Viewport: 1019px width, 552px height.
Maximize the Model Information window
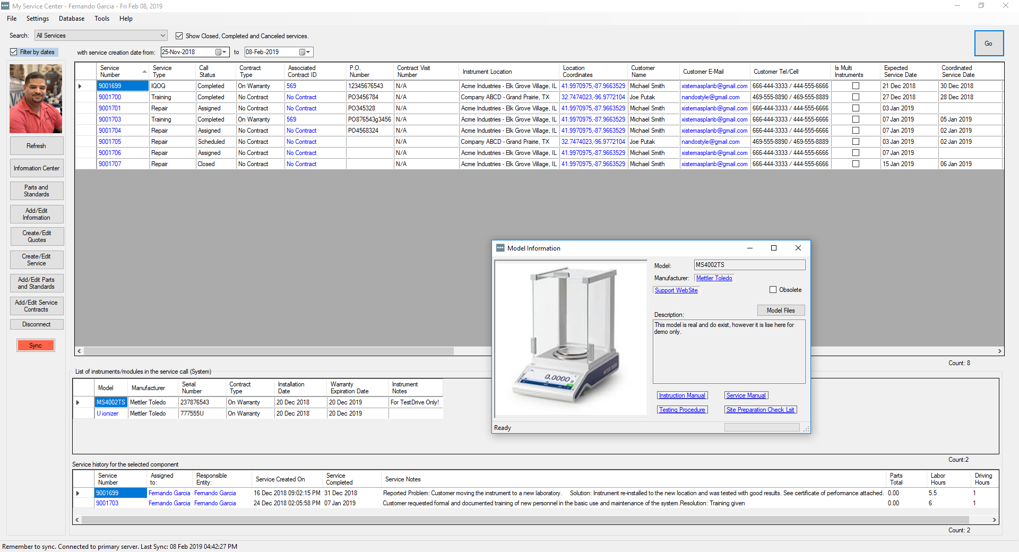(x=773, y=248)
